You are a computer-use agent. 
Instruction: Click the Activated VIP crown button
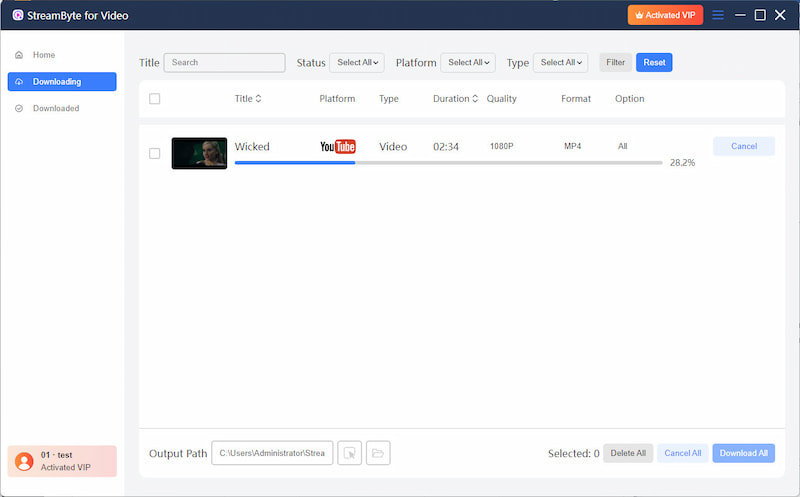665,15
